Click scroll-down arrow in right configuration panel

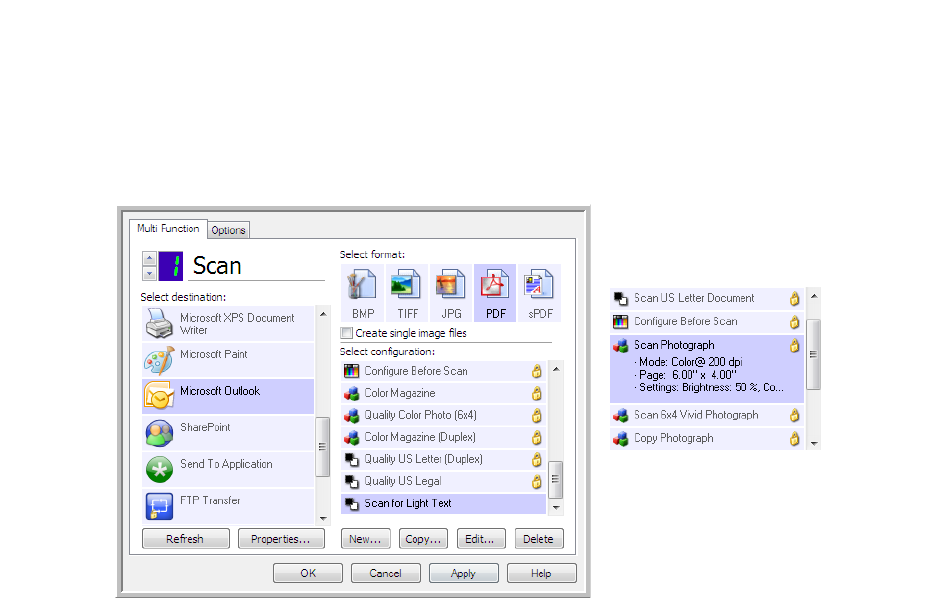click(814, 443)
